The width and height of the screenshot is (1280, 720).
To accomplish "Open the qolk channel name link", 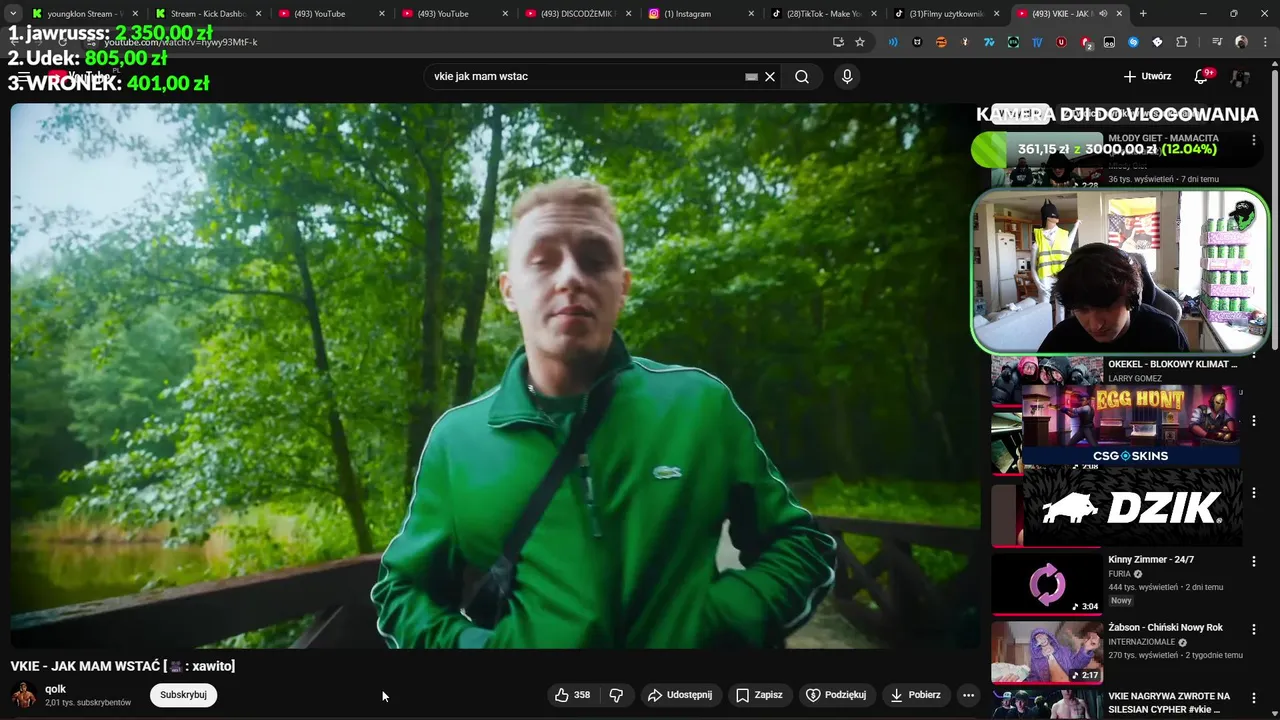I will (x=55, y=689).
